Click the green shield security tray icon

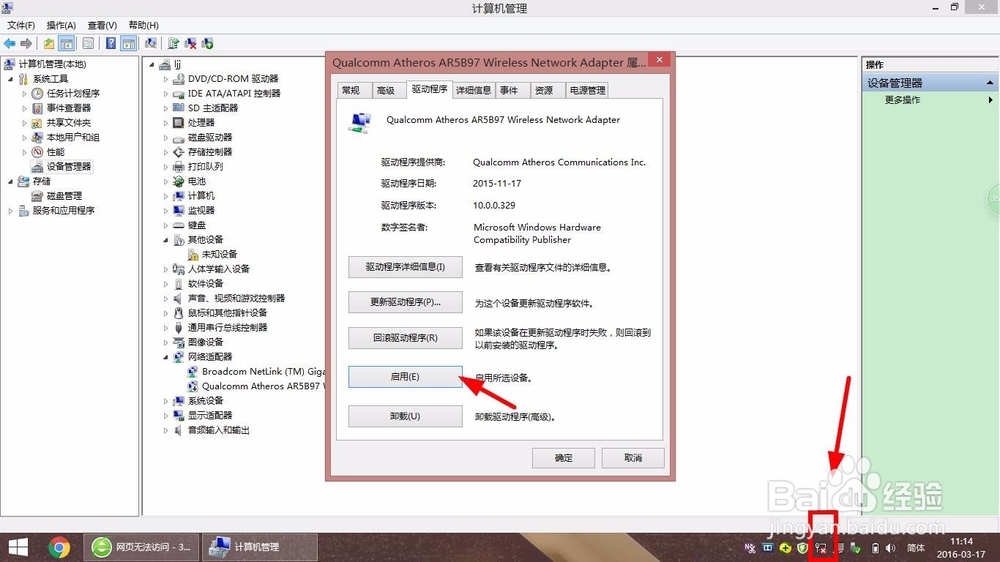[804, 548]
